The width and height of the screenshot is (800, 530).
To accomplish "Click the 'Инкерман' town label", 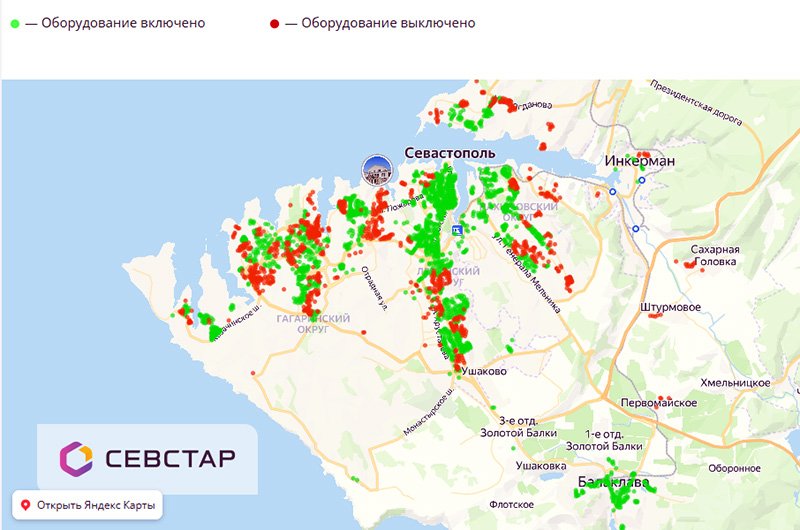I will [x=640, y=161].
